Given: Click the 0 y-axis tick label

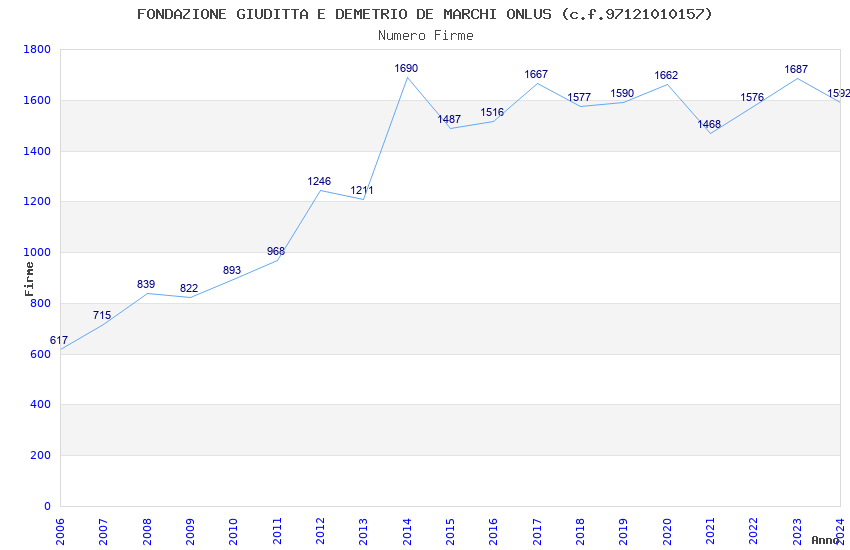Looking at the screenshot, I should coord(48,506).
